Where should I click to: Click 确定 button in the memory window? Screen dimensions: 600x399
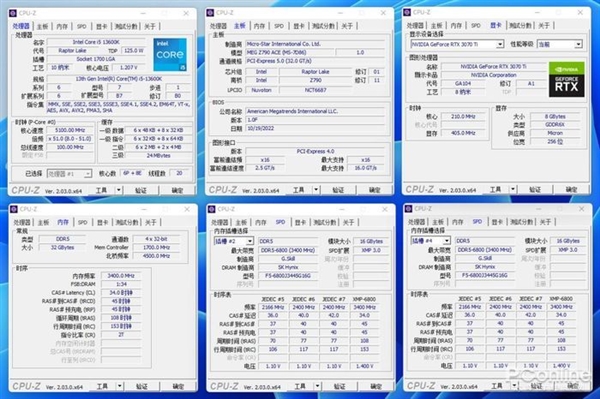point(178,386)
